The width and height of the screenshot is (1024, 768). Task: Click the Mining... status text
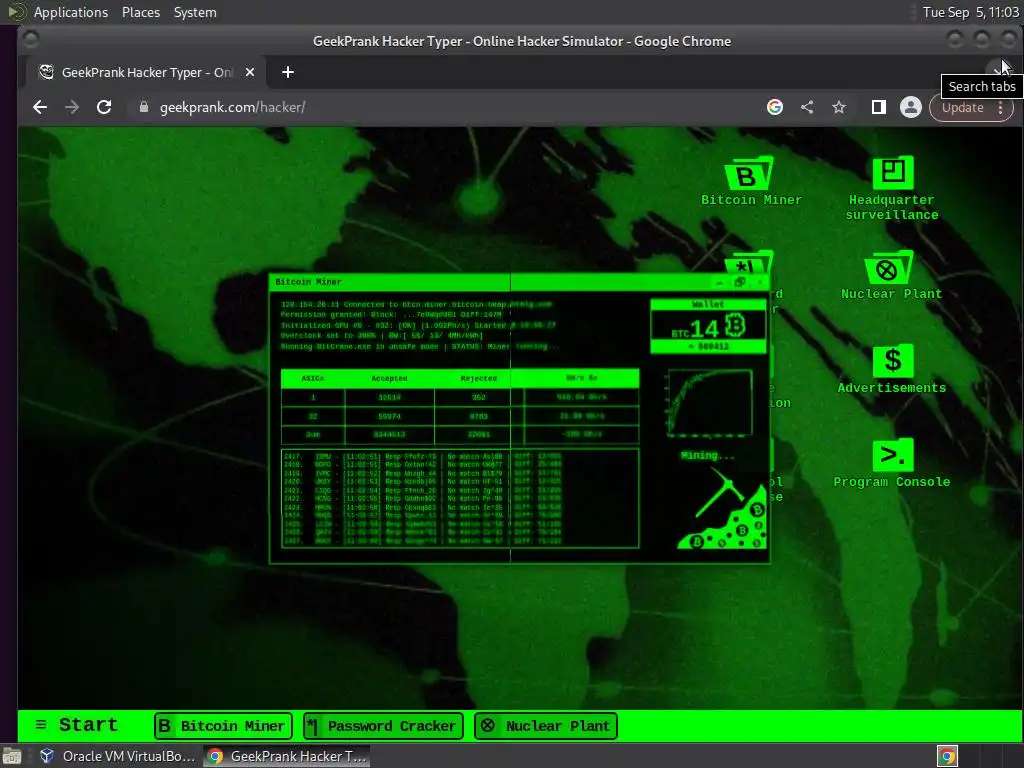tap(708, 455)
